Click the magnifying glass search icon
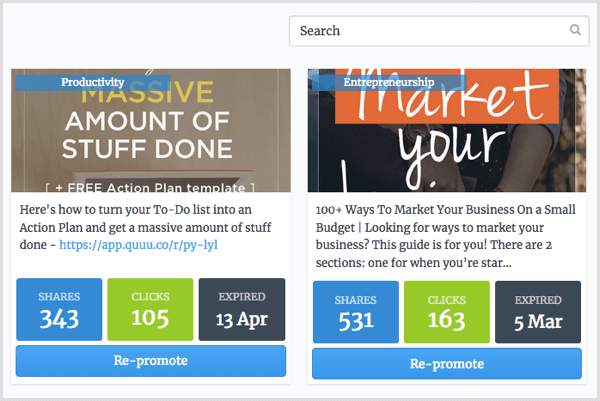The image size is (600, 401). tap(576, 30)
